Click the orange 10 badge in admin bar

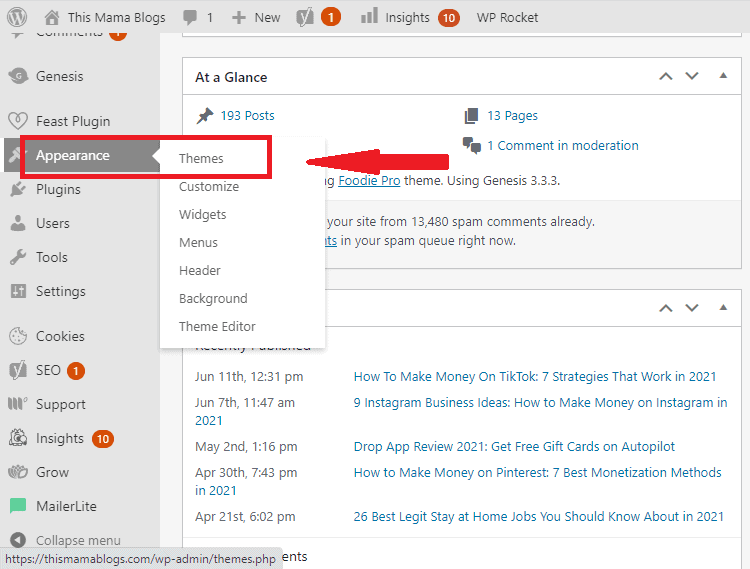(x=449, y=18)
